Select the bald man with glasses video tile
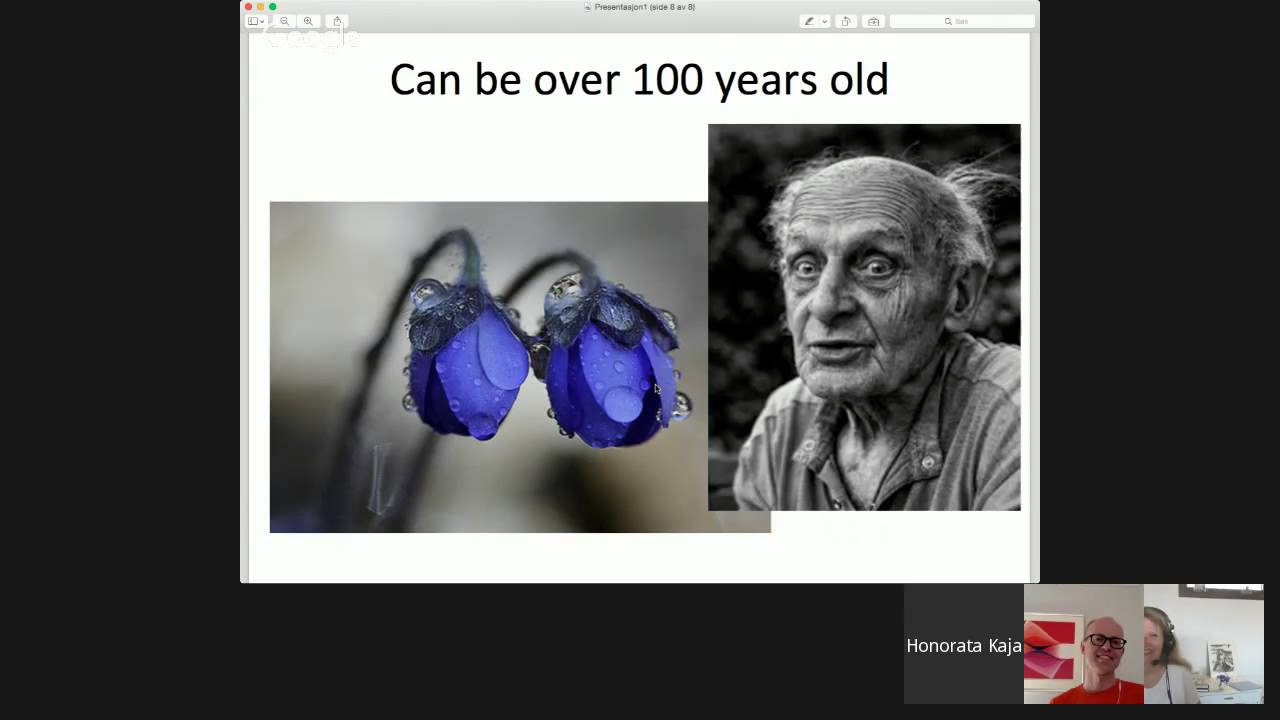Viewport: 1280px width, 720px height. (x=1084, y=645)
